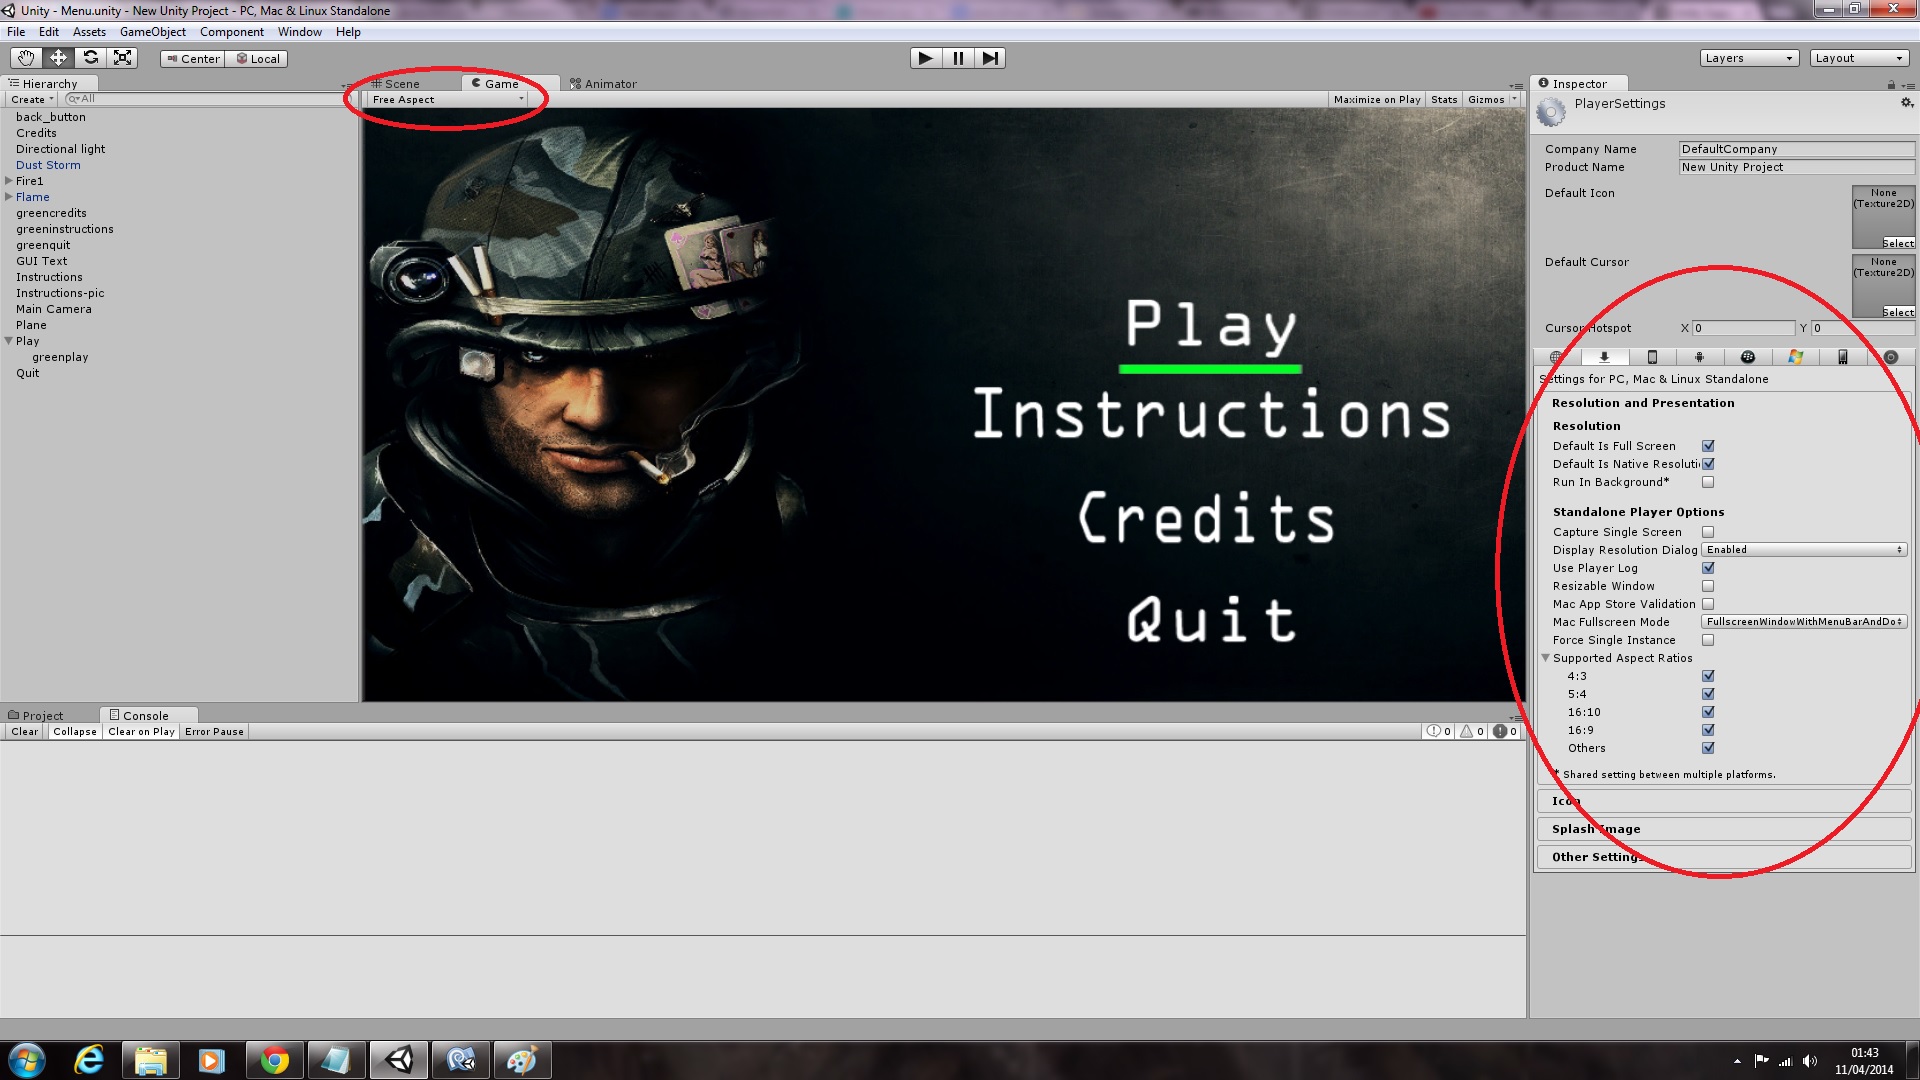This screenshot has height=1080, width=1920.
Task: Open the Layers dropdown
Action: coord(1749,58)
